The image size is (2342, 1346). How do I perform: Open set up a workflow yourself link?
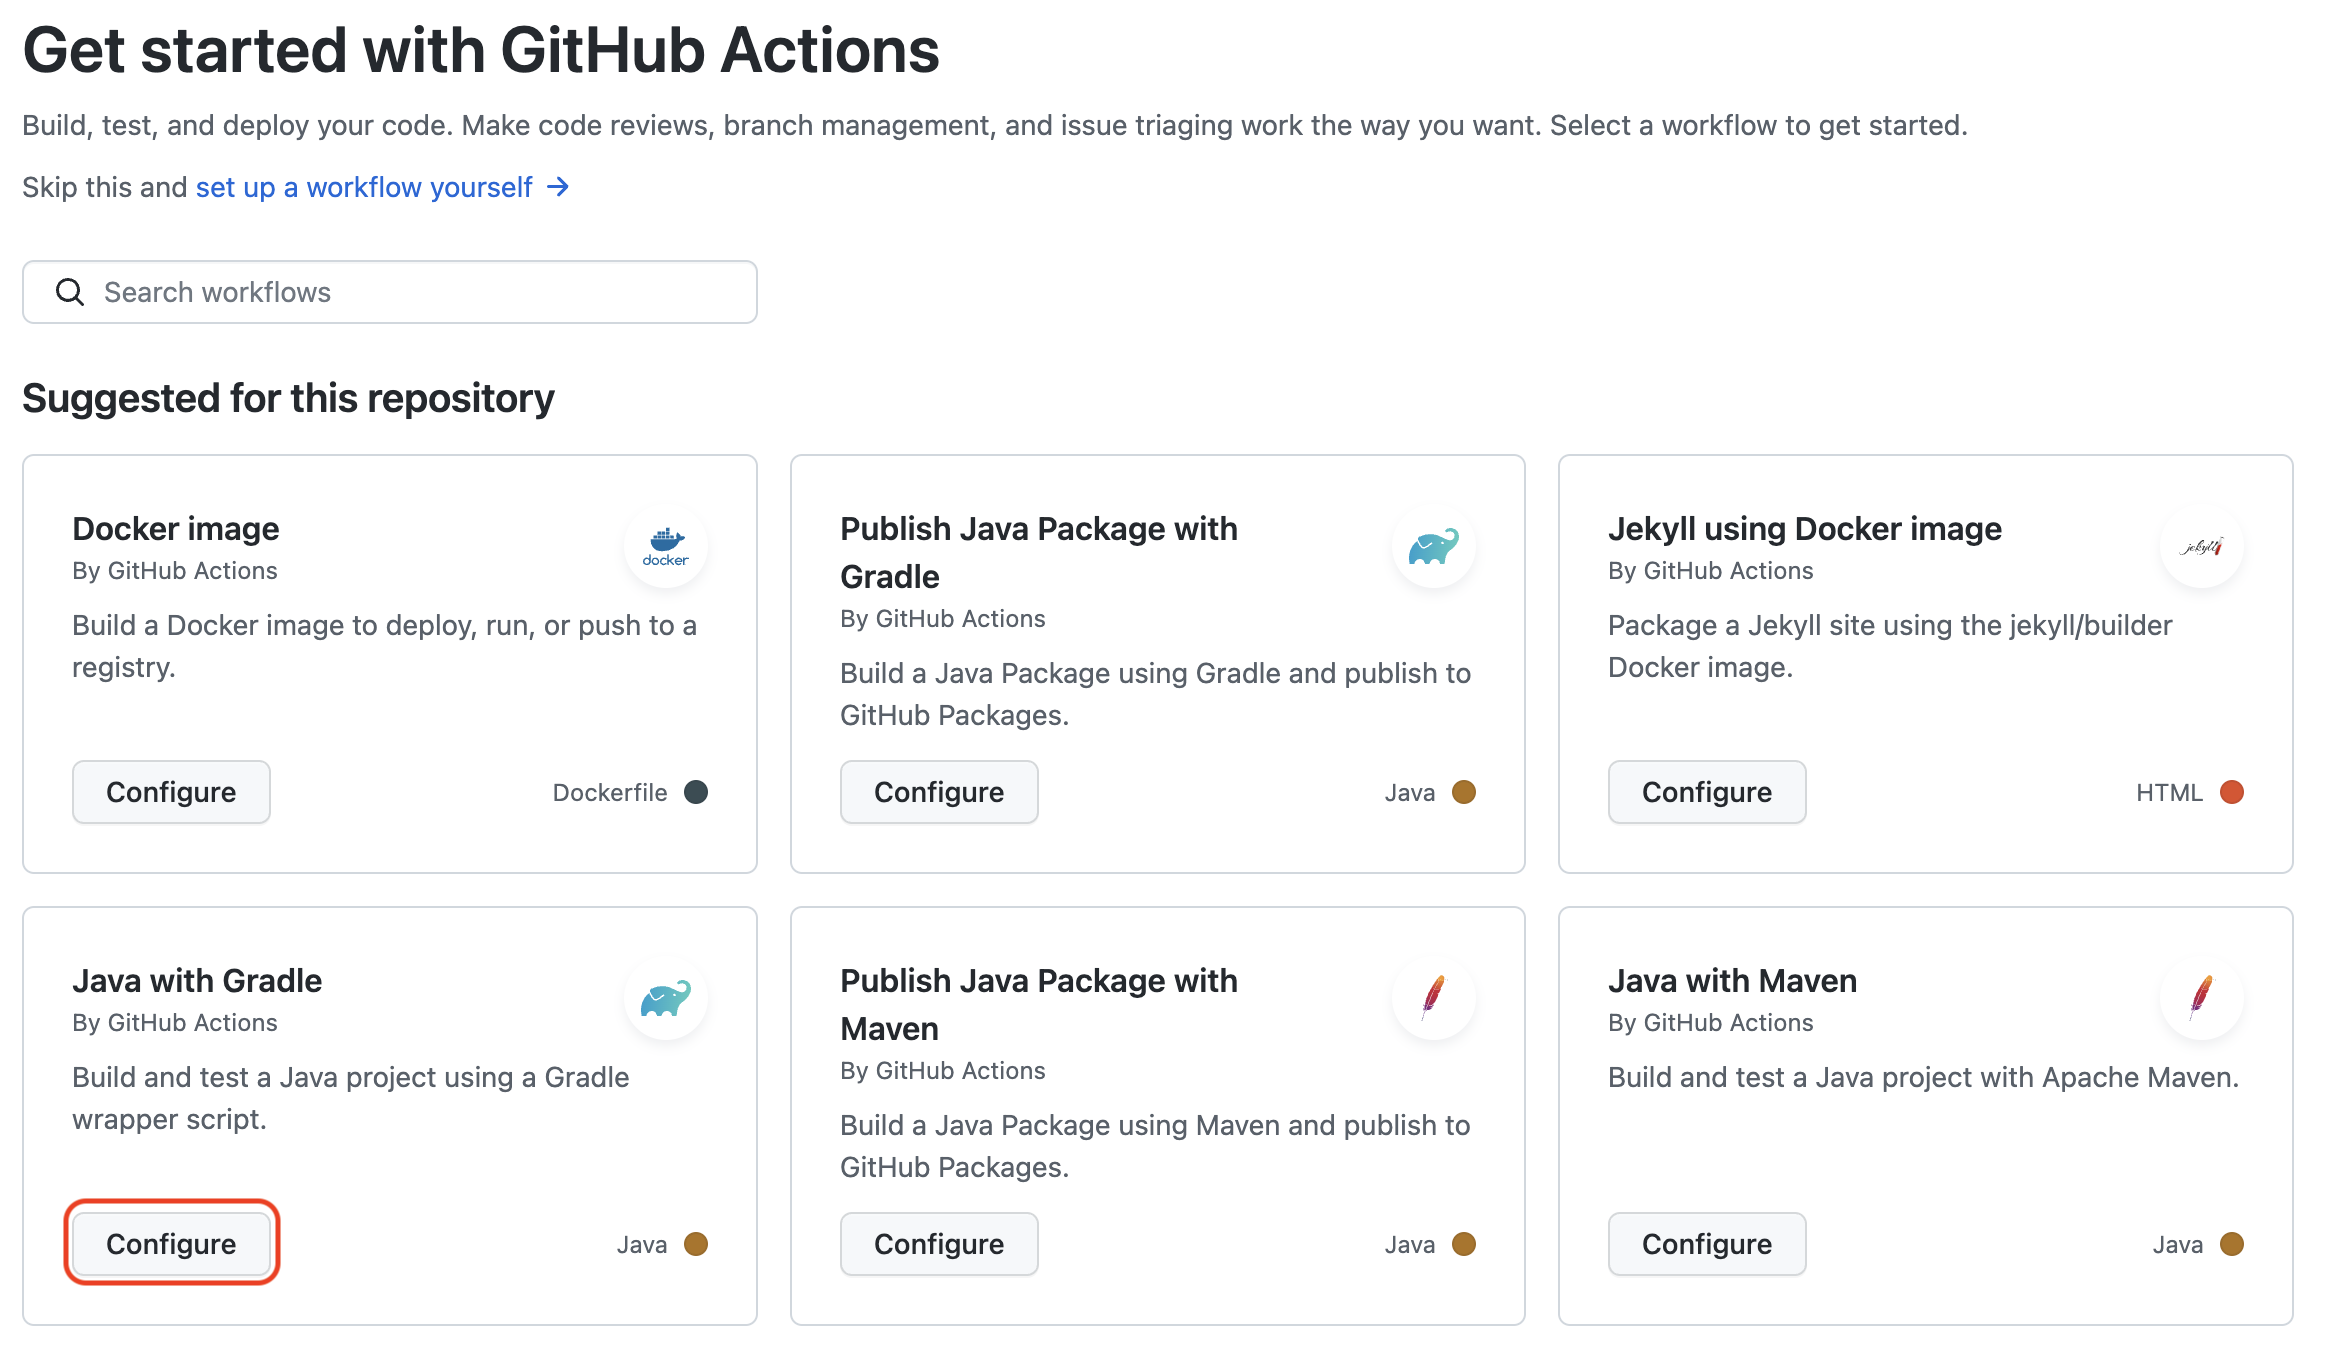point(364,187)
